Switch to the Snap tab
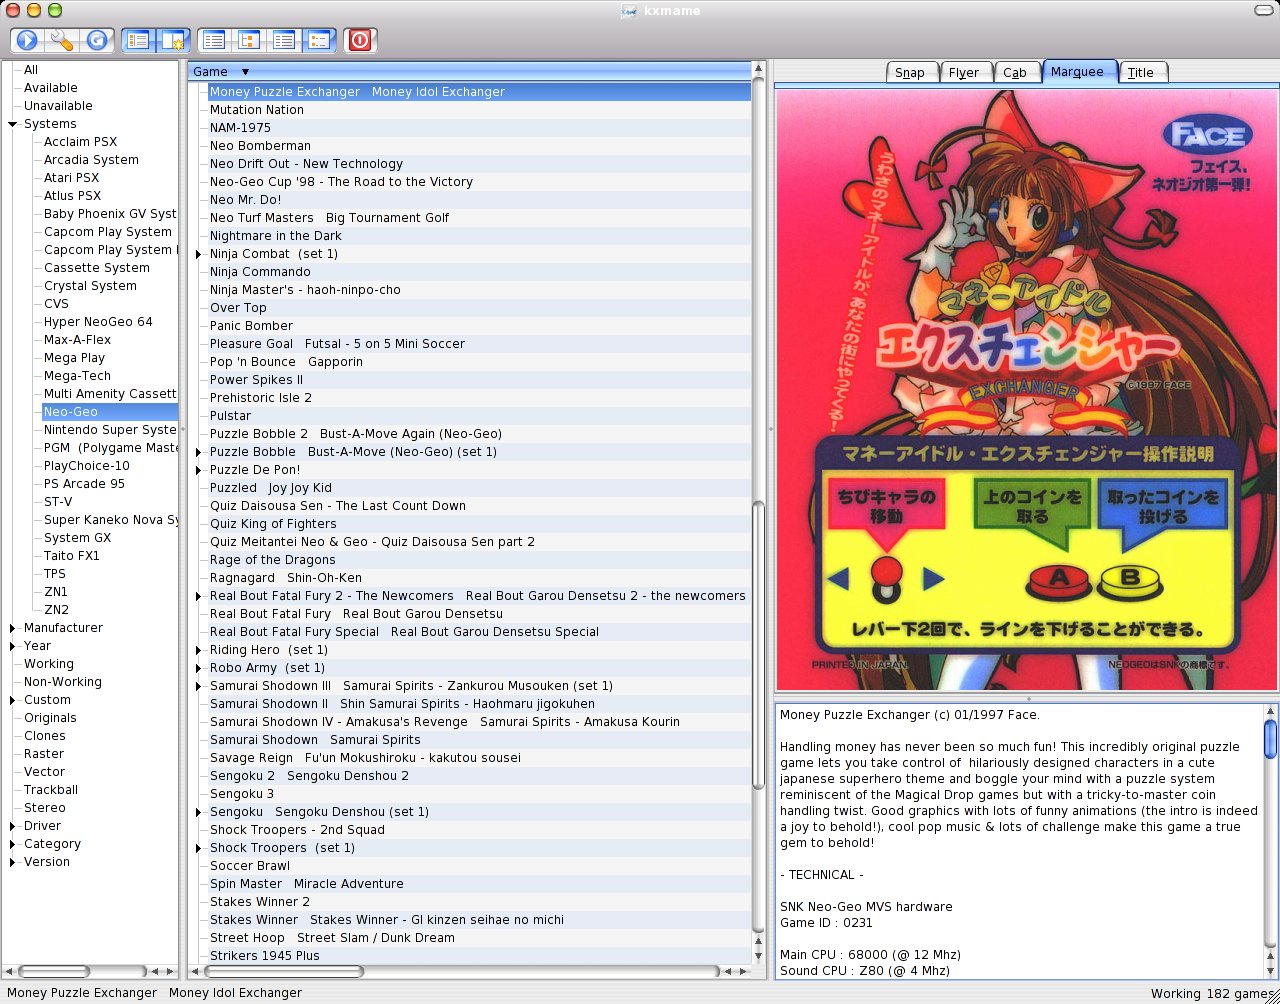Screen dimensions: 1280x1004 click(912, 72)
